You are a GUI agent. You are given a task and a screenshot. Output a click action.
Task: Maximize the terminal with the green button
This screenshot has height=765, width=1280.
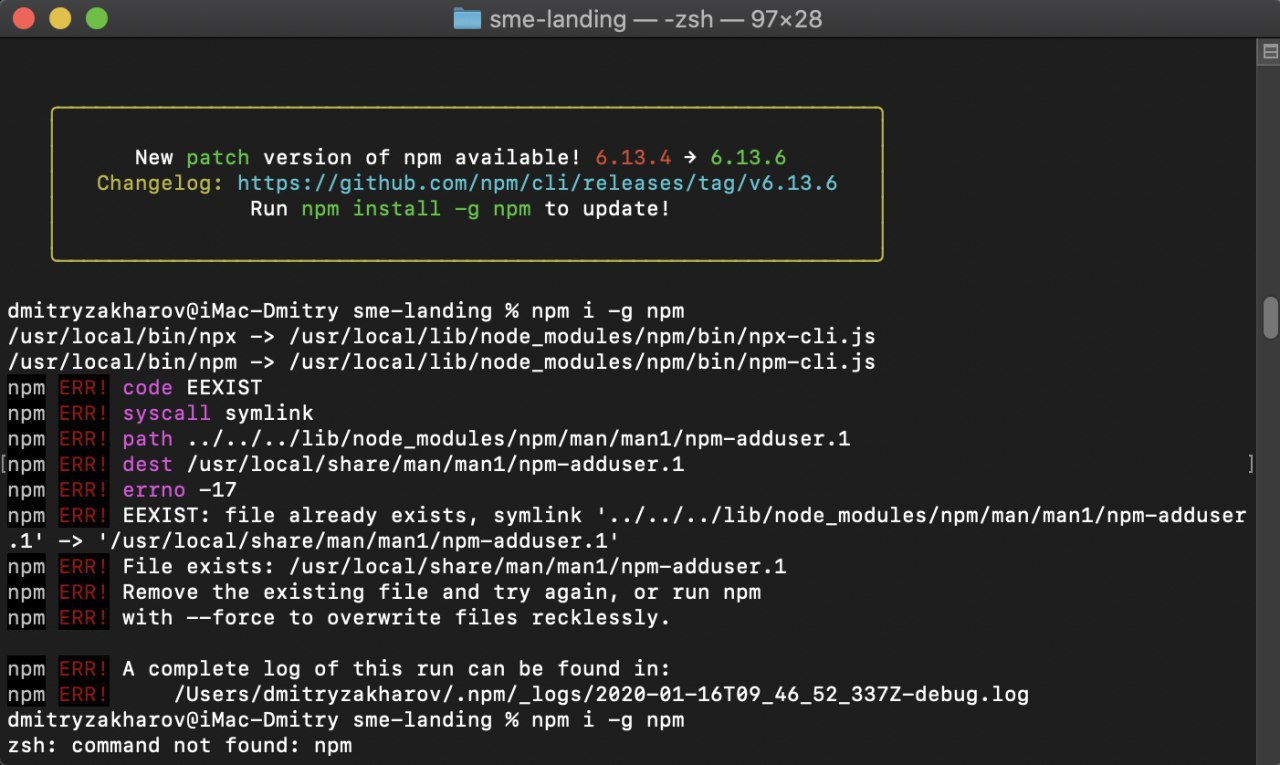coord(96,18)
